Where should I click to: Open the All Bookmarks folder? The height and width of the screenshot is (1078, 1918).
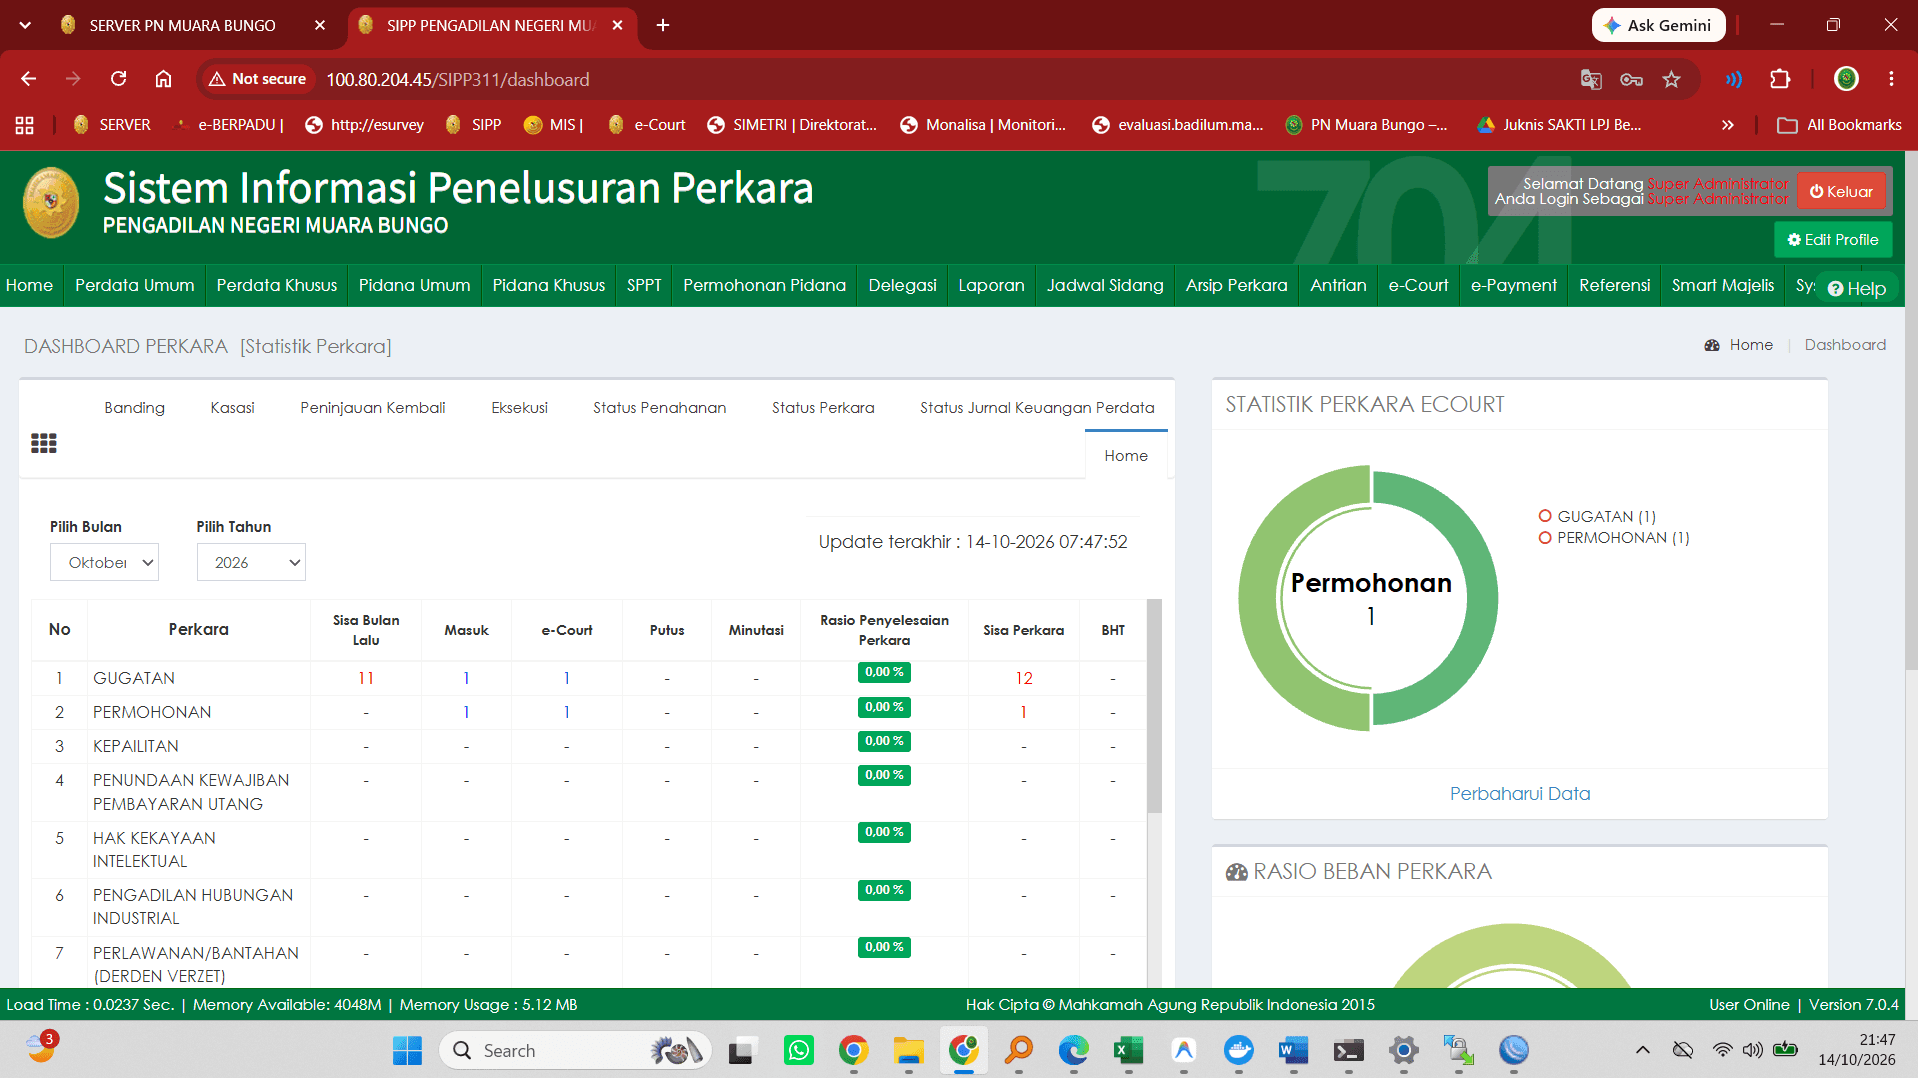click(1839, 125)
